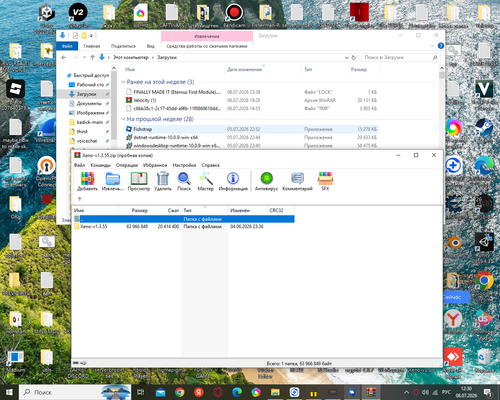Screen dimensions: 500x400
Task: Select the Xeno-v1.3.55 folder row
Action: (x=184, y=226)
